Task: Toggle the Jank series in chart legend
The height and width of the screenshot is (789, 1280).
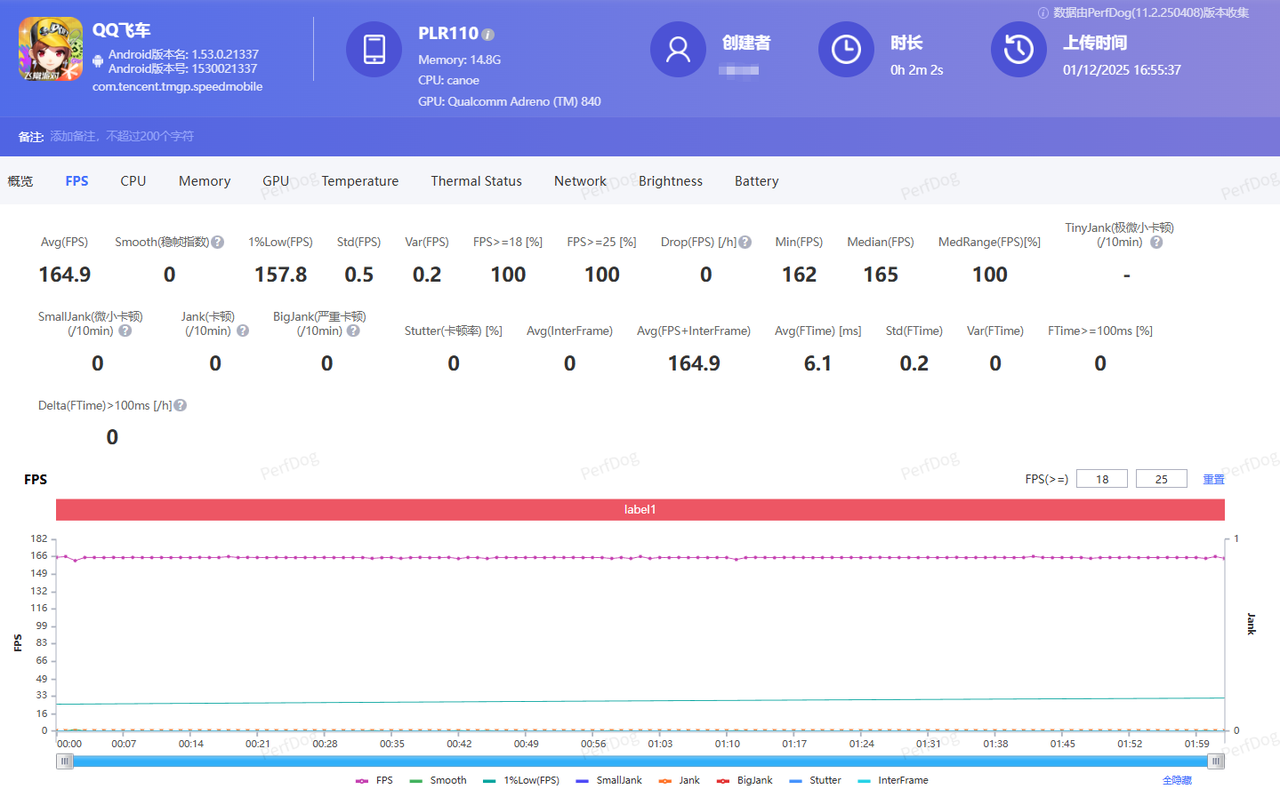Action: point(680,780)
